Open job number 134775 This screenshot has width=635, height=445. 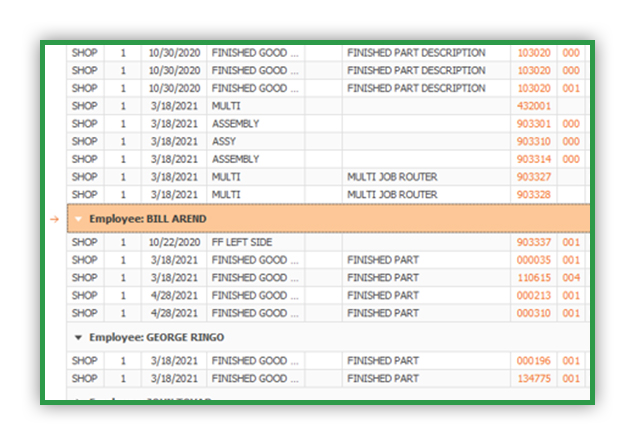(x=534, y=379)
